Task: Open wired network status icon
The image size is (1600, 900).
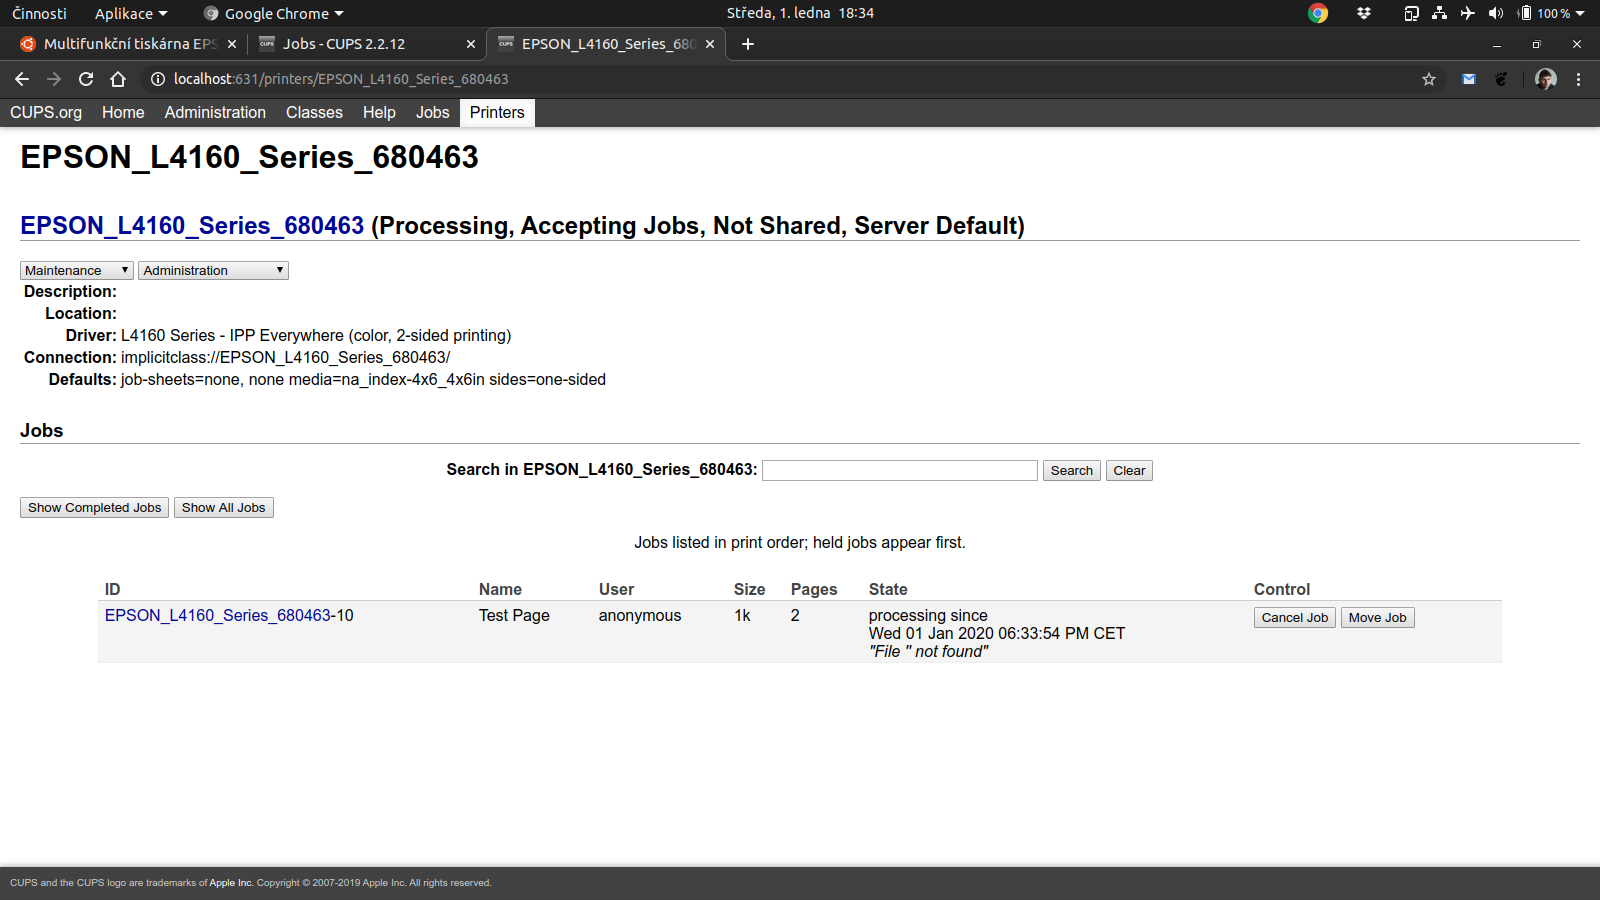Action: (x=1439, y=13)
